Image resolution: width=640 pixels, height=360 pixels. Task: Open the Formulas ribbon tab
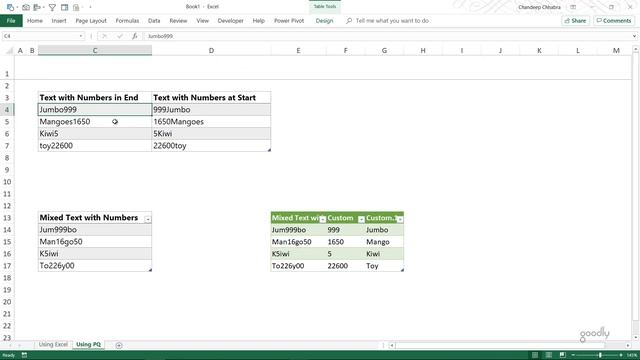127,21
